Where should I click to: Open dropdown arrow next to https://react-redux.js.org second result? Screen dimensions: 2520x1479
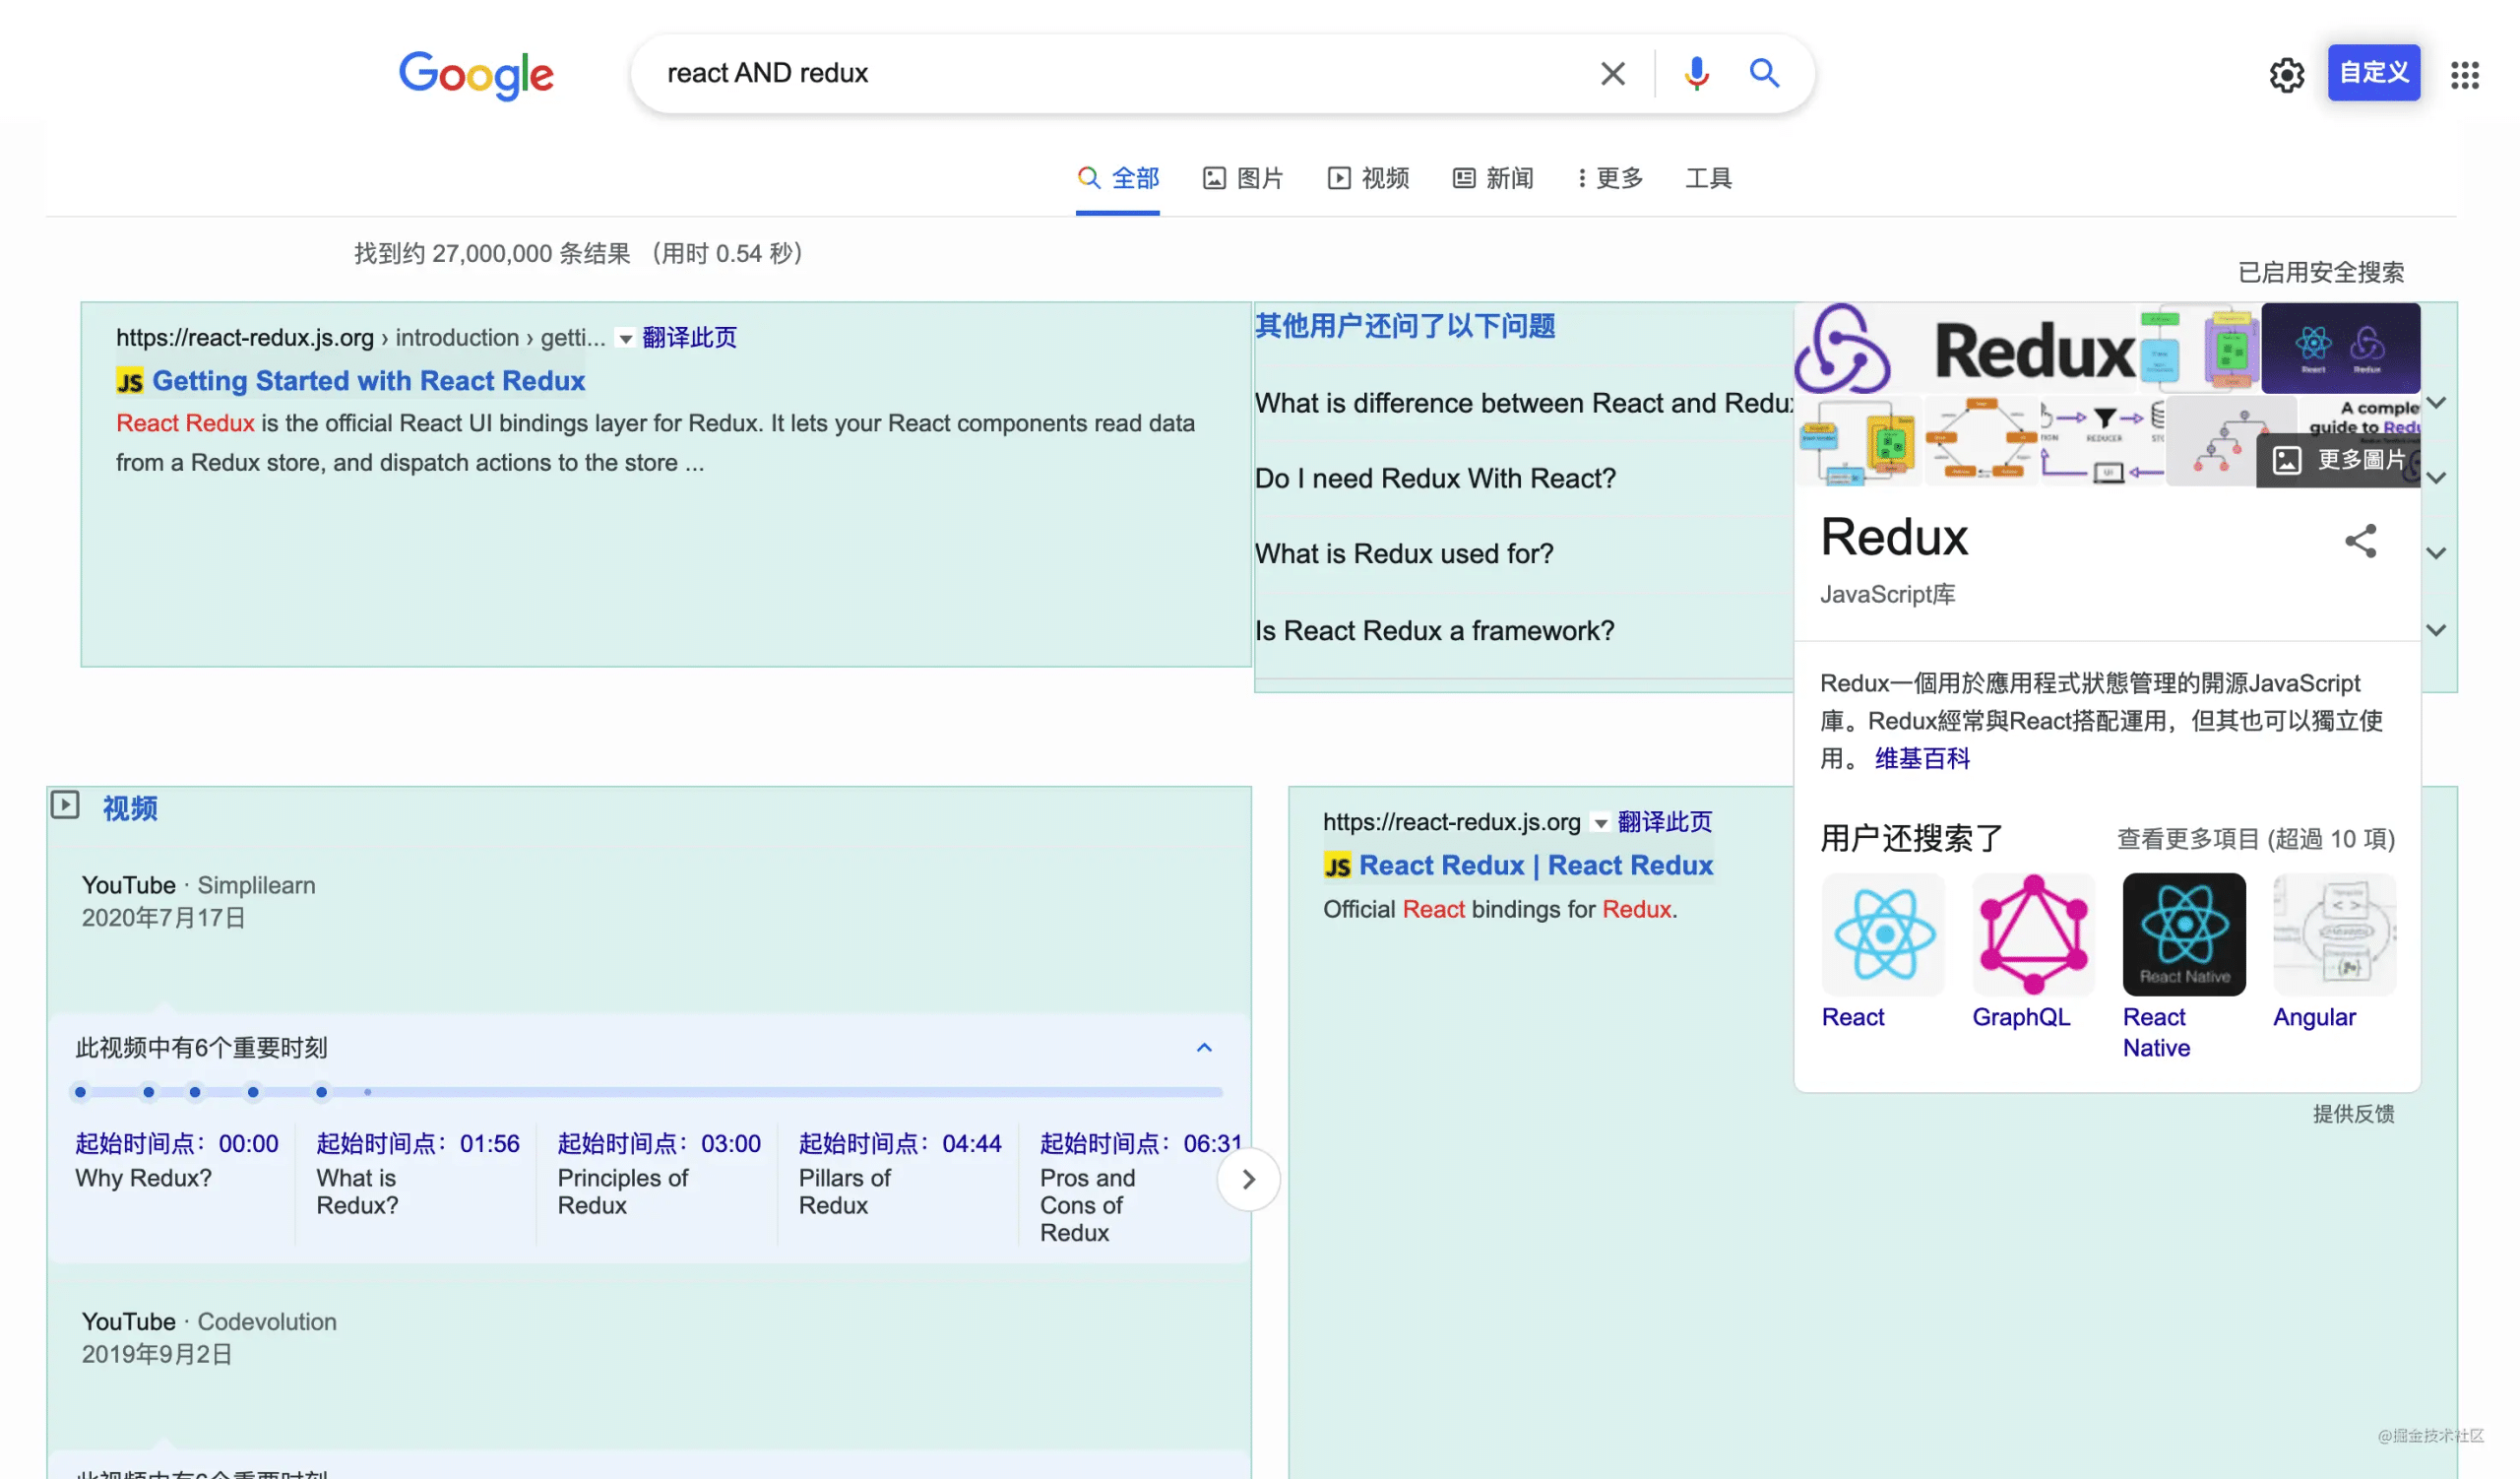(x=1600, y=823)
